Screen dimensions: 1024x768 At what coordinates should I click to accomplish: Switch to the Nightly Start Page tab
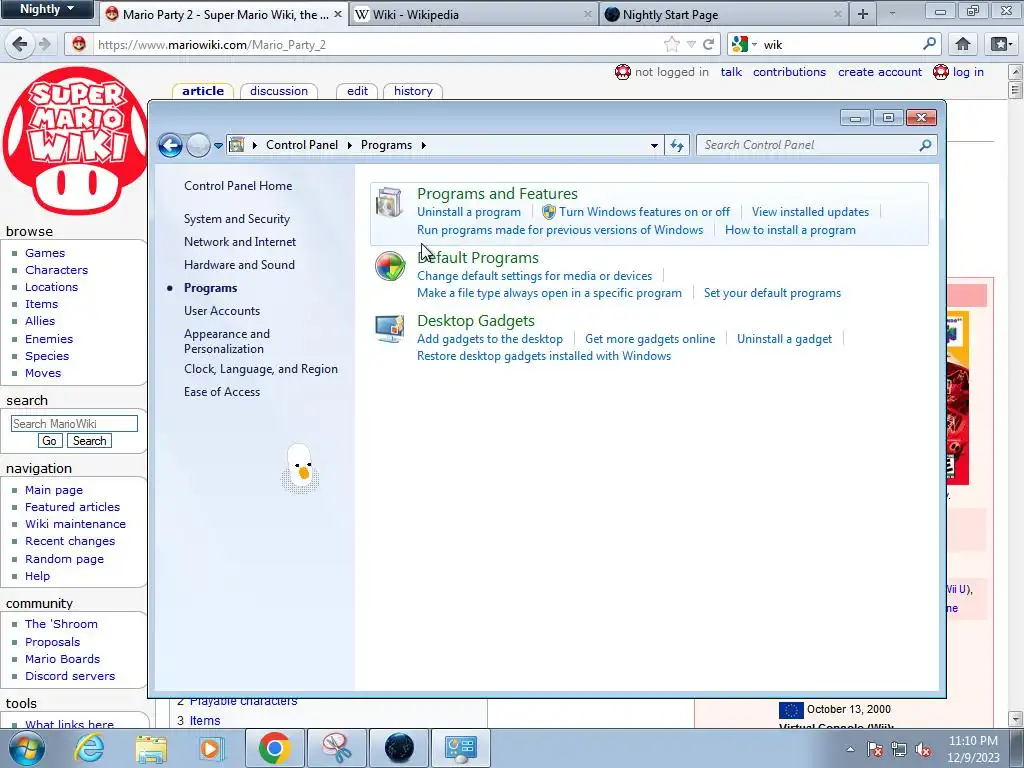pyautogui.click(x=724, y=14)
